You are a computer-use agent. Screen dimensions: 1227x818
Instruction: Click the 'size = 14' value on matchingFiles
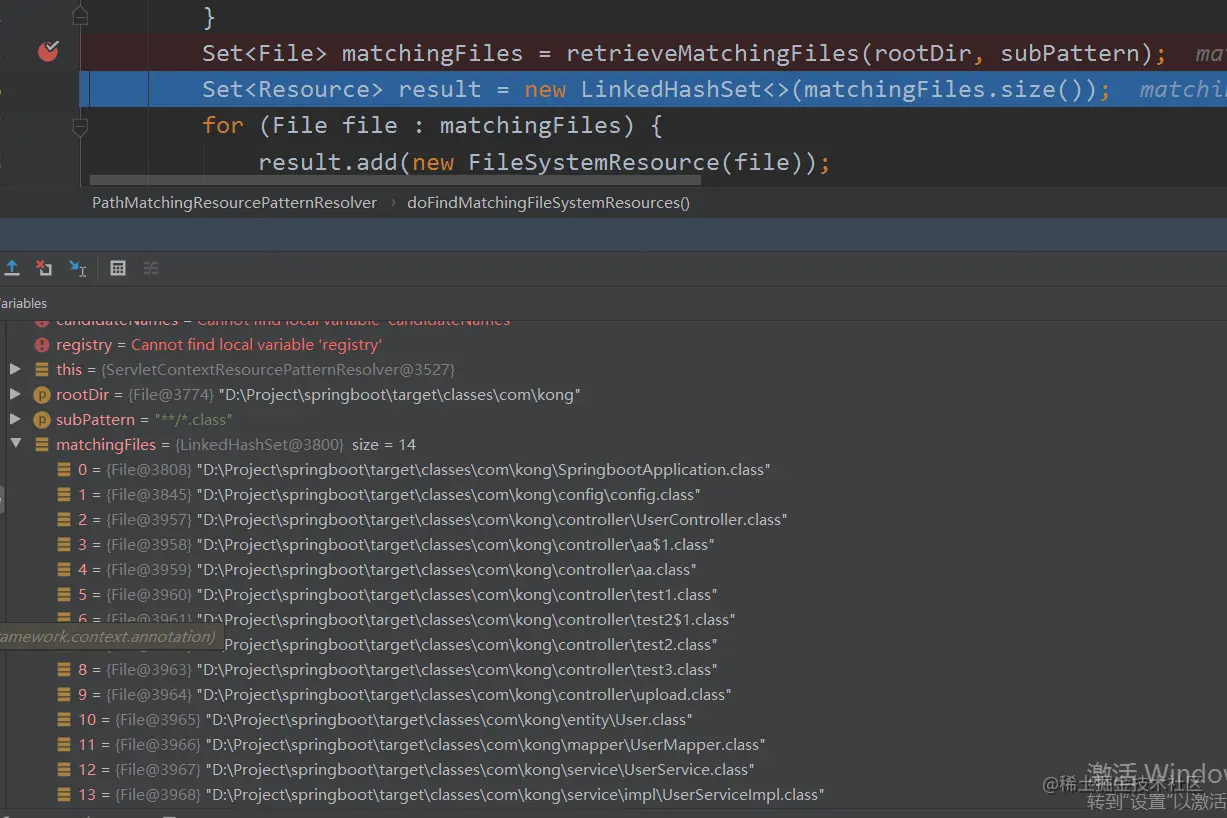point(384,445)
